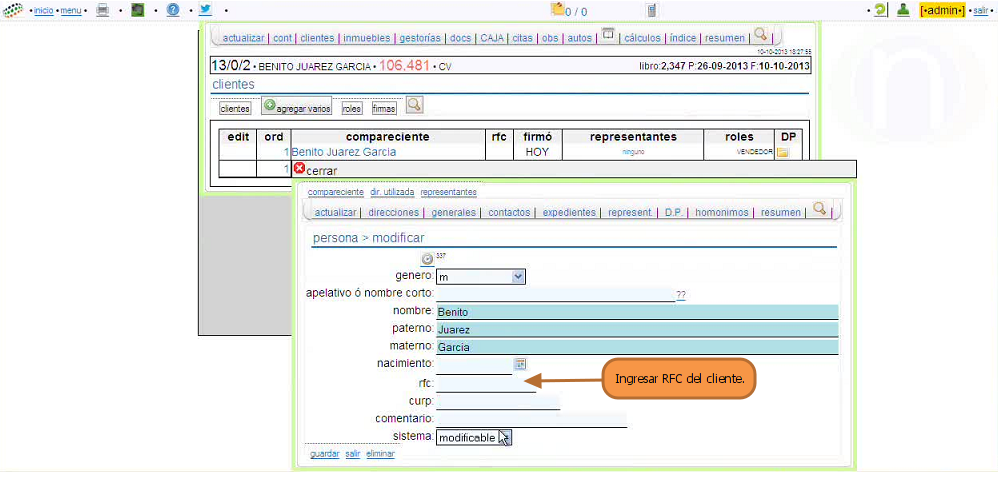Click the magnifier in persona toolbar
1000x500 pixels.
pyautogui.click(x=820, y=209)
